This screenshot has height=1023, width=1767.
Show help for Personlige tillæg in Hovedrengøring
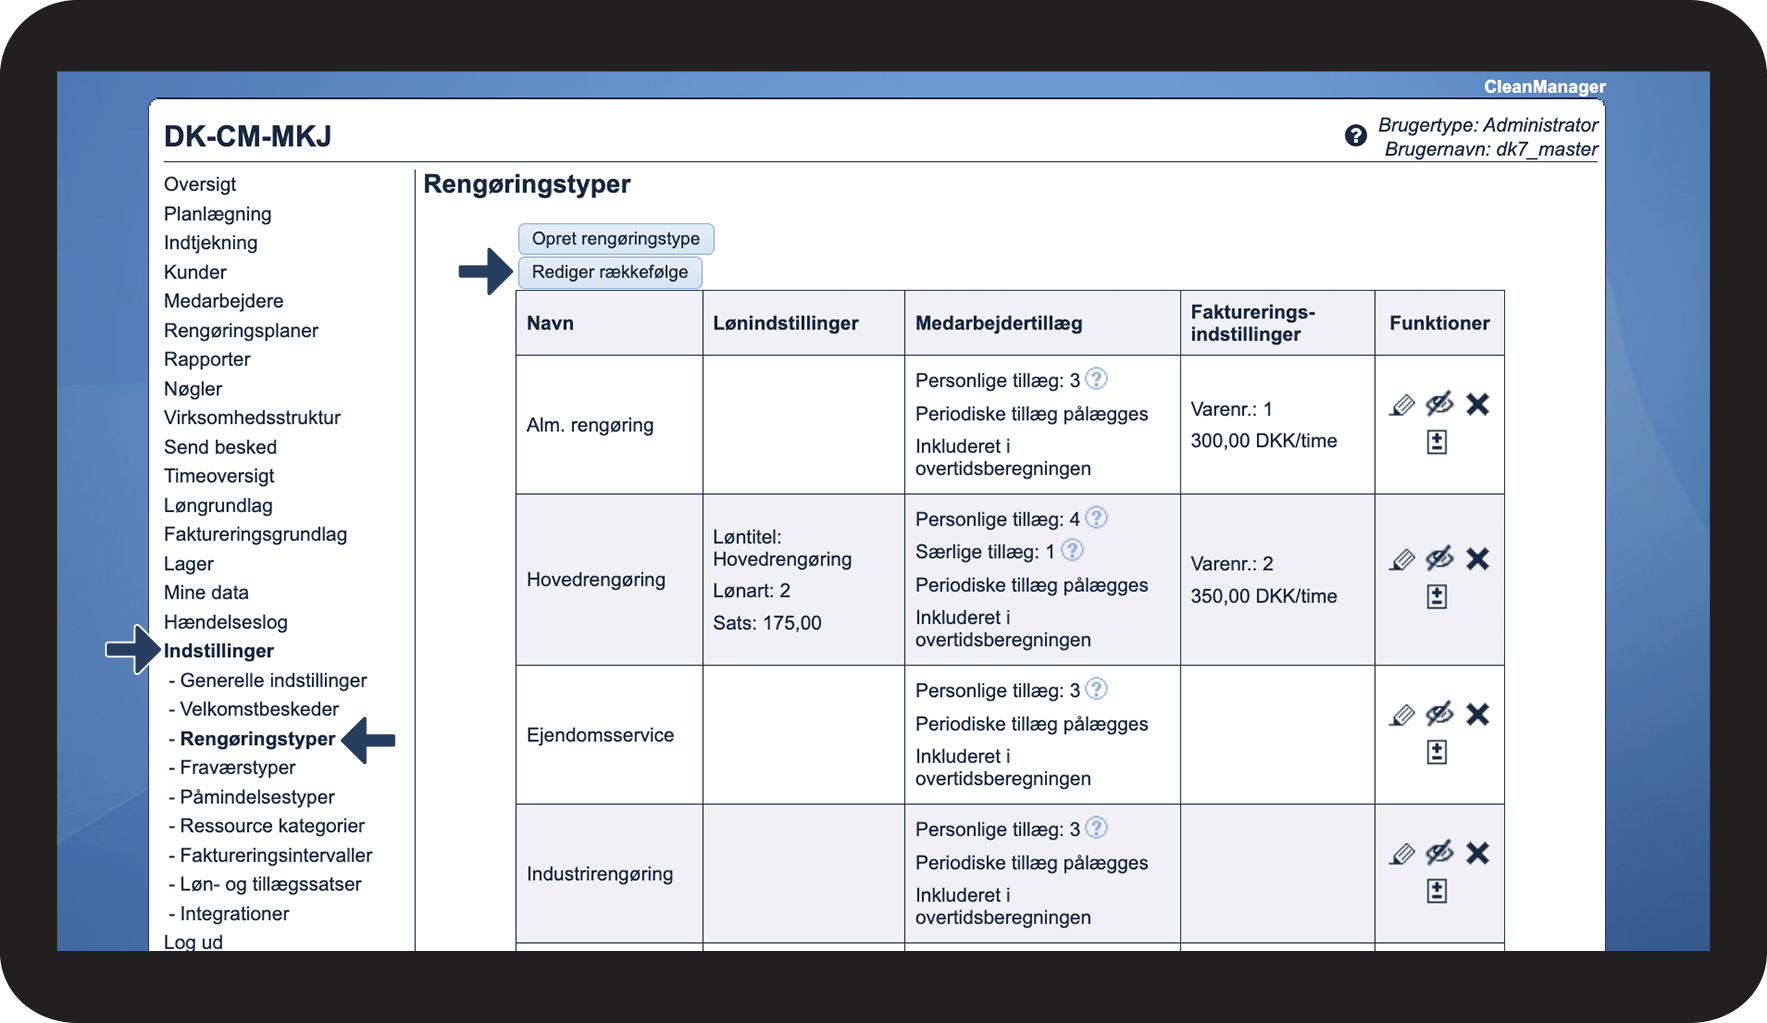[1097, 518]
